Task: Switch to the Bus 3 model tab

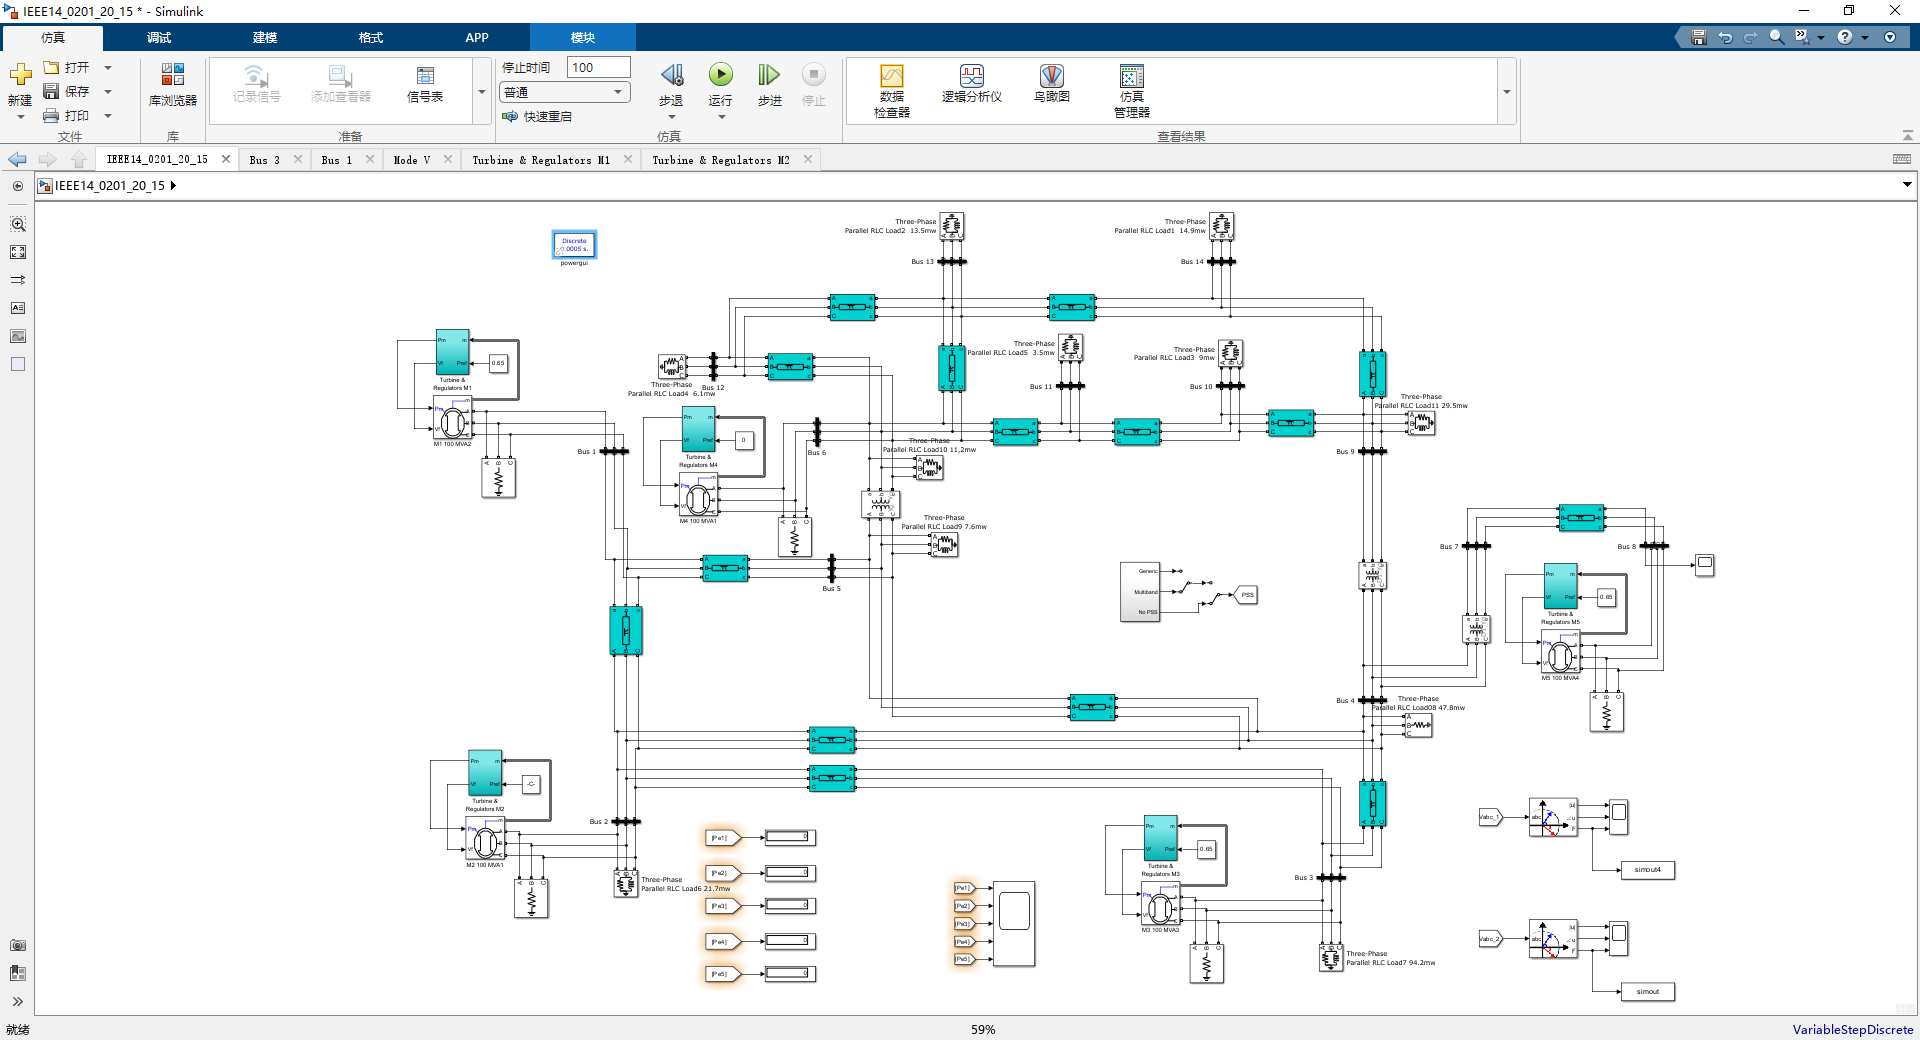Action: [x=264, y=160]
